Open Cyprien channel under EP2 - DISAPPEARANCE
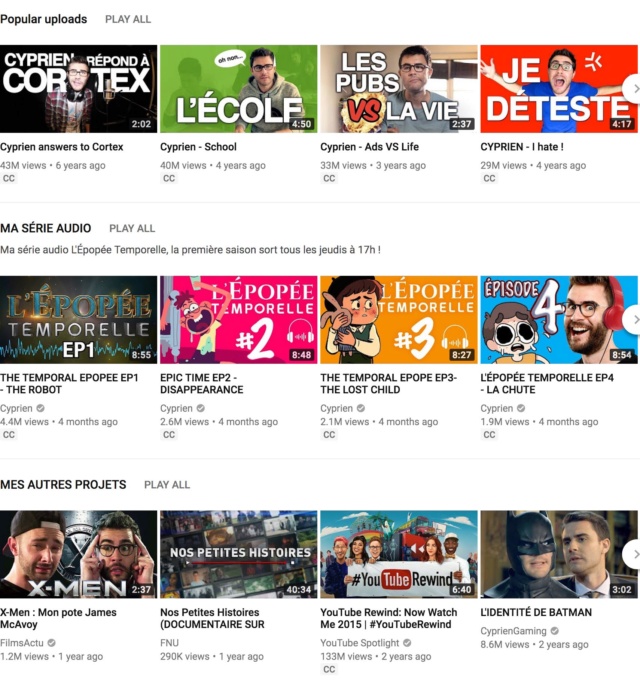This screenshot has width=640, height=689. [x=176, y=408]
